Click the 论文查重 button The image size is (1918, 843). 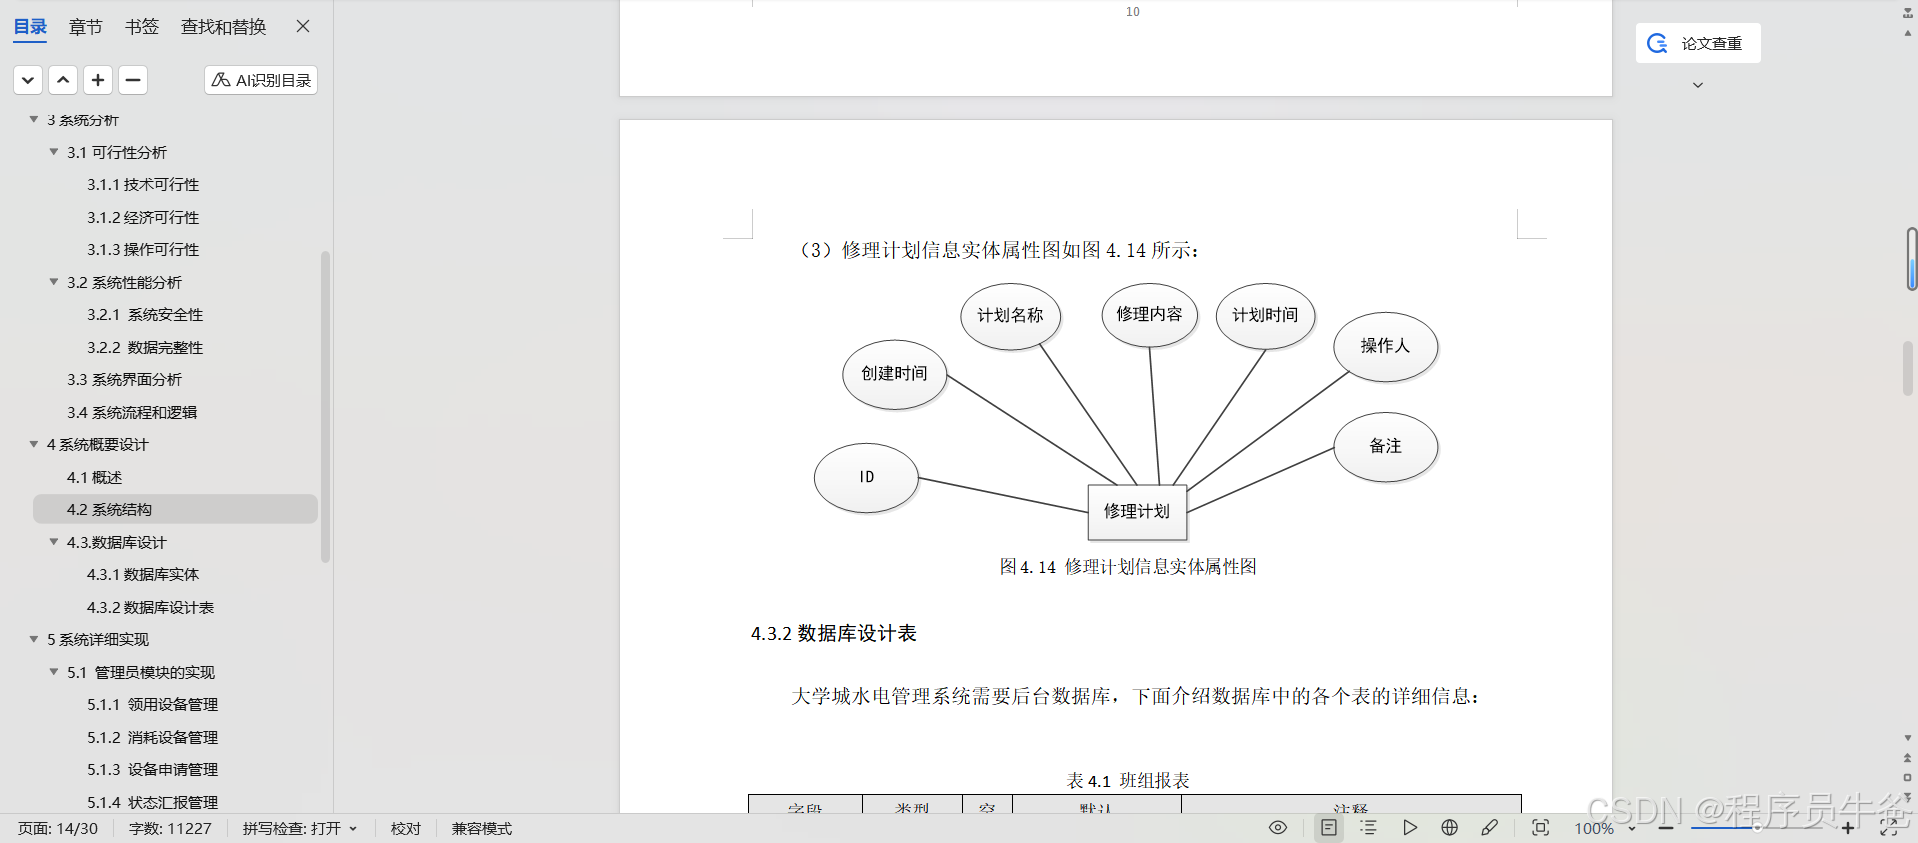tap(1698, 43)
